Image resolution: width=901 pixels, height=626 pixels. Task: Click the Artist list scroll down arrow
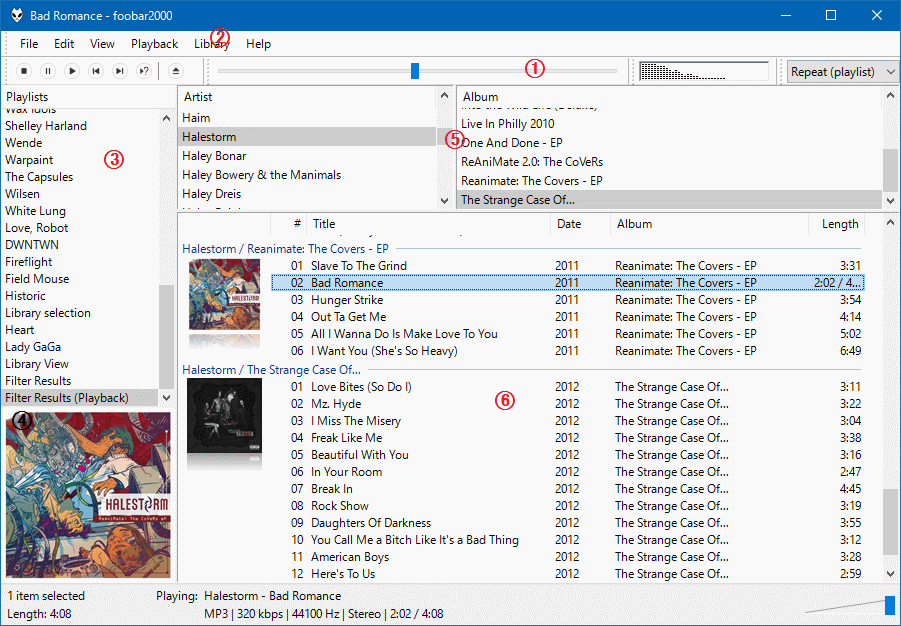444,201
